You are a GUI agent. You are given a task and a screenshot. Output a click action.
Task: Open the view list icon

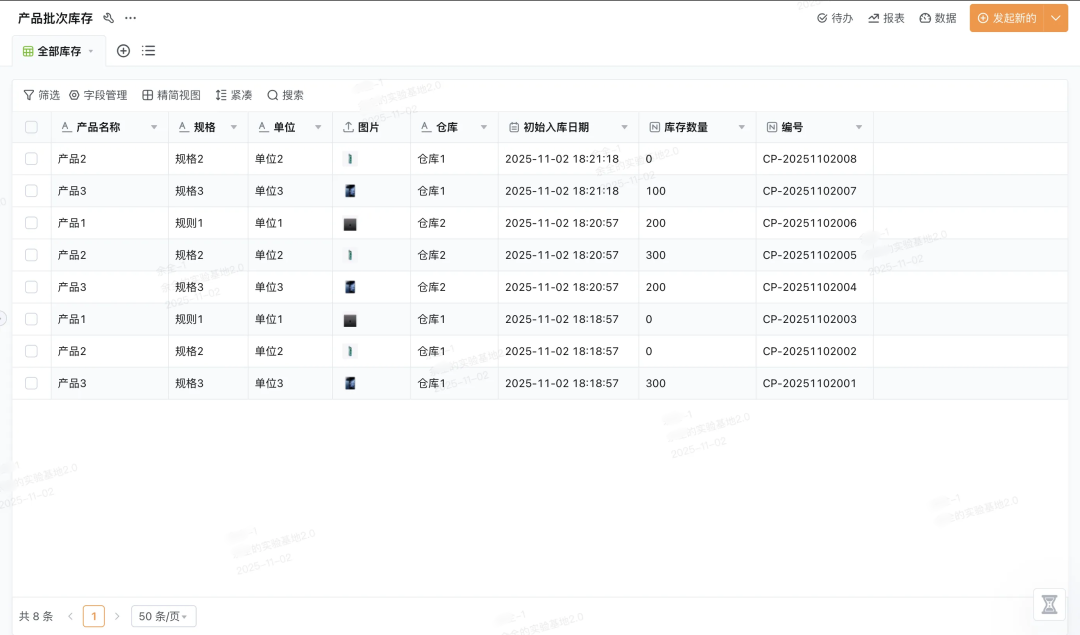coord(148,51)
